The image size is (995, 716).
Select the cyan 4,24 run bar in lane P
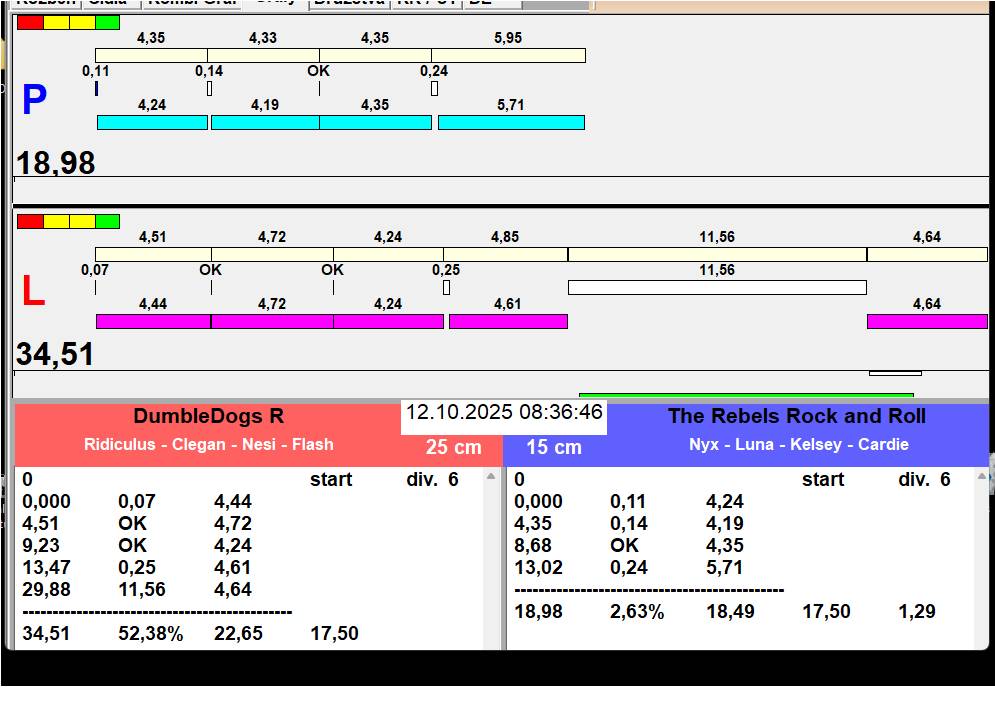click(x=152, y=122)
